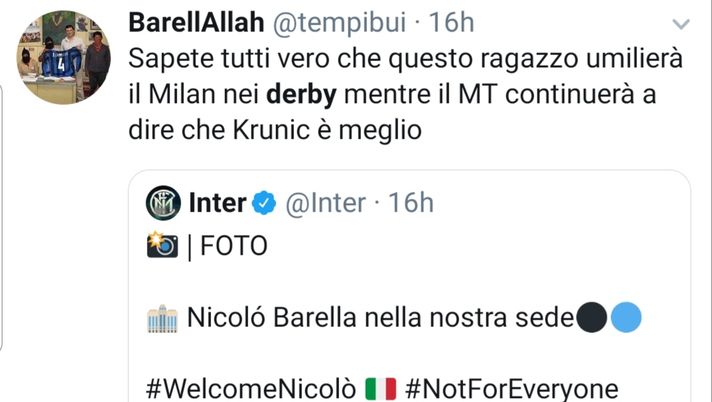Click the 16h timestamp beside @Inter

click(x=412, y=204)
